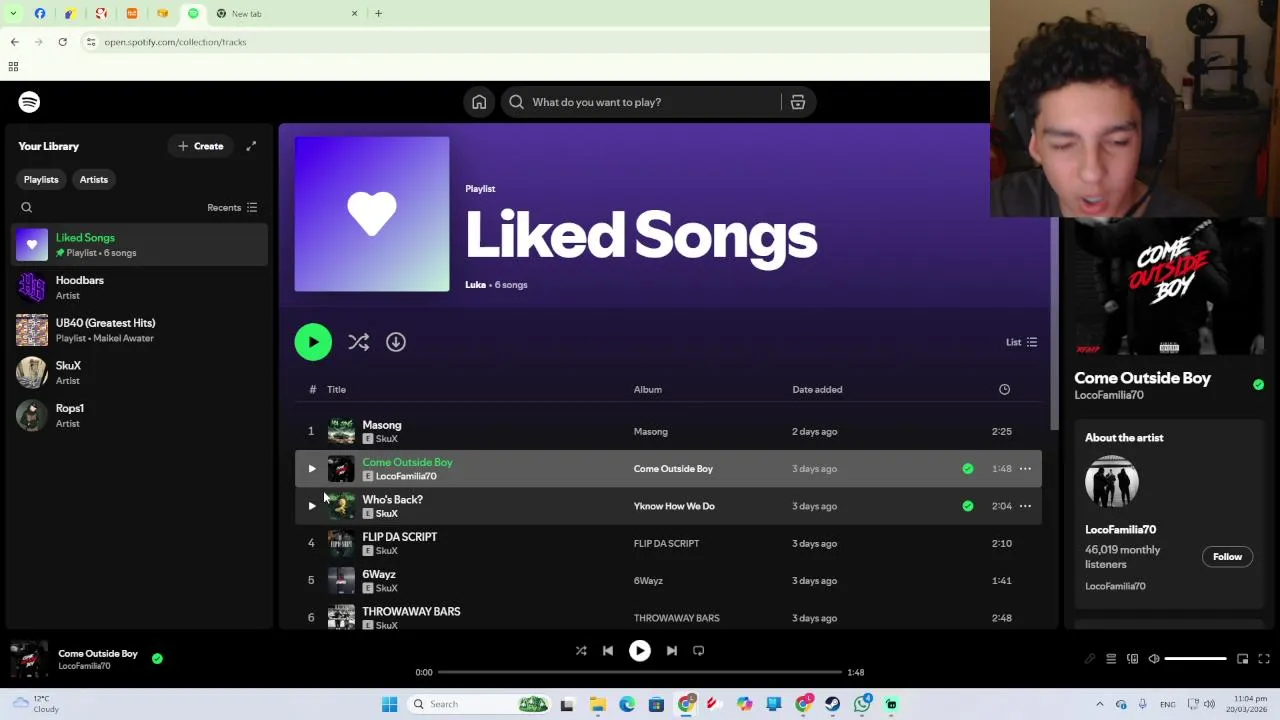Adjust the volume slider
The image size is (1280, 720).
coord(1196,659)
